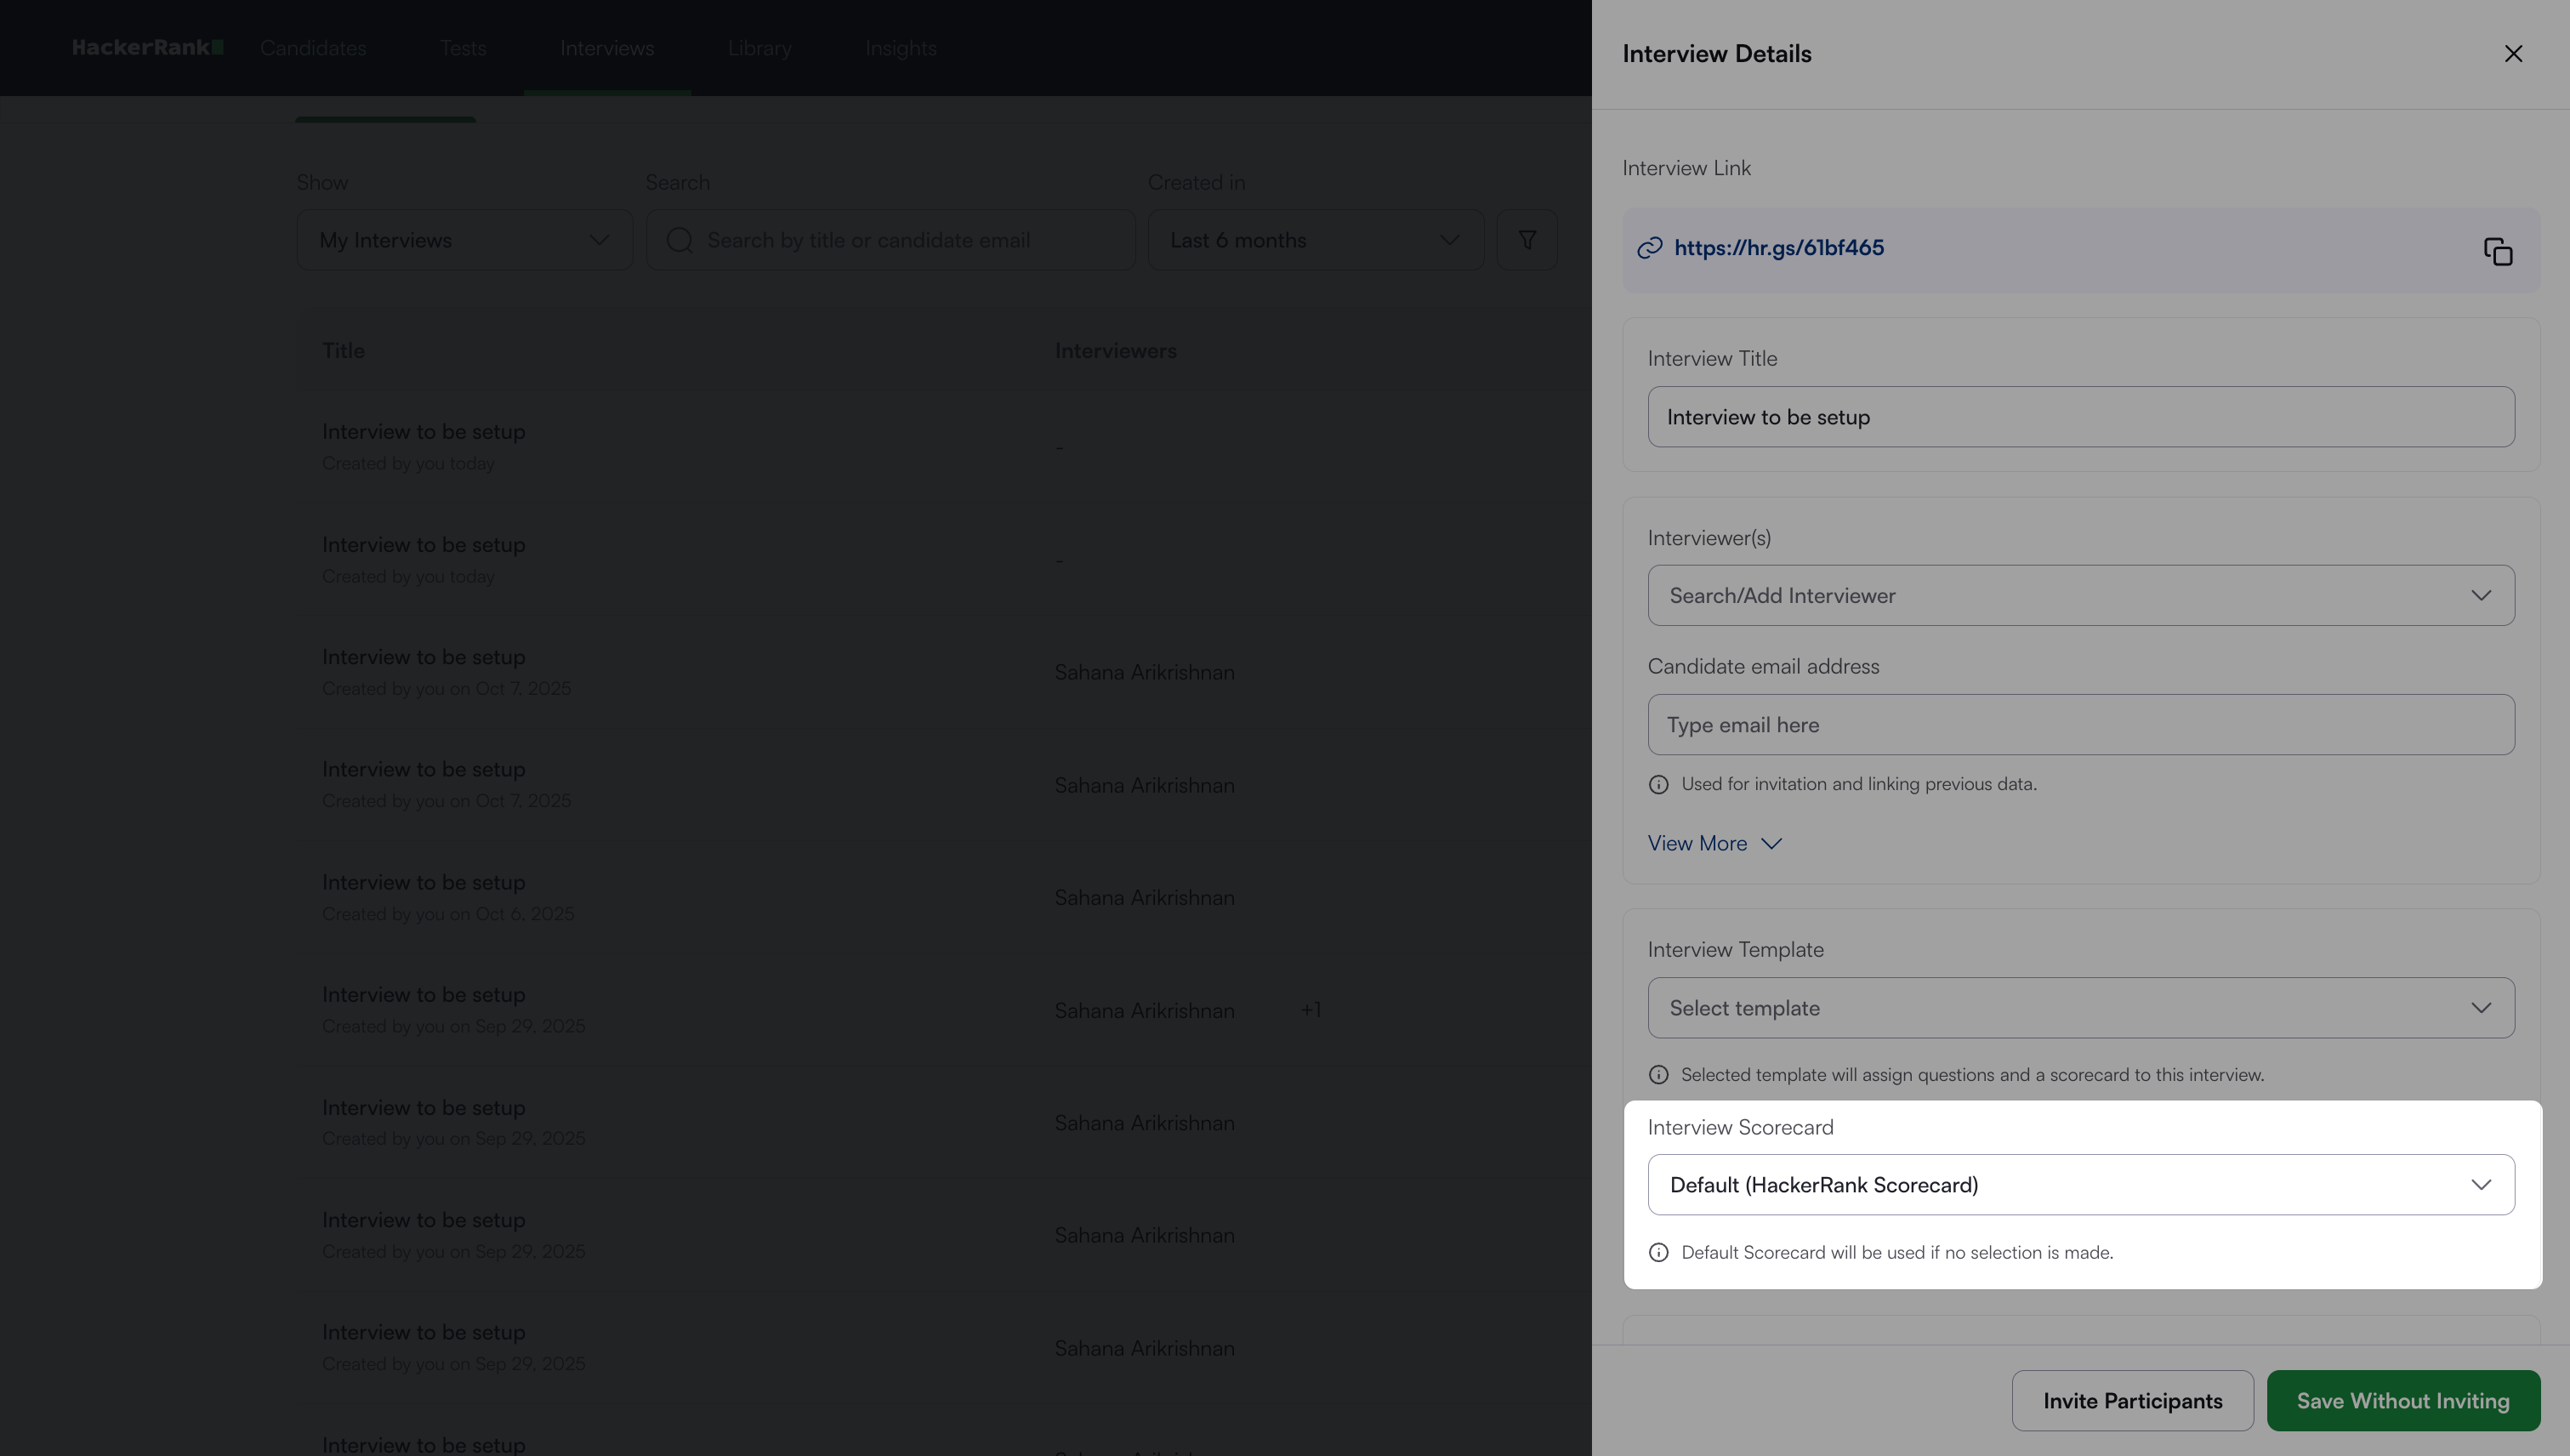Click the link chain icon
2570x1456 pixels.
(x=1649, y=248)
